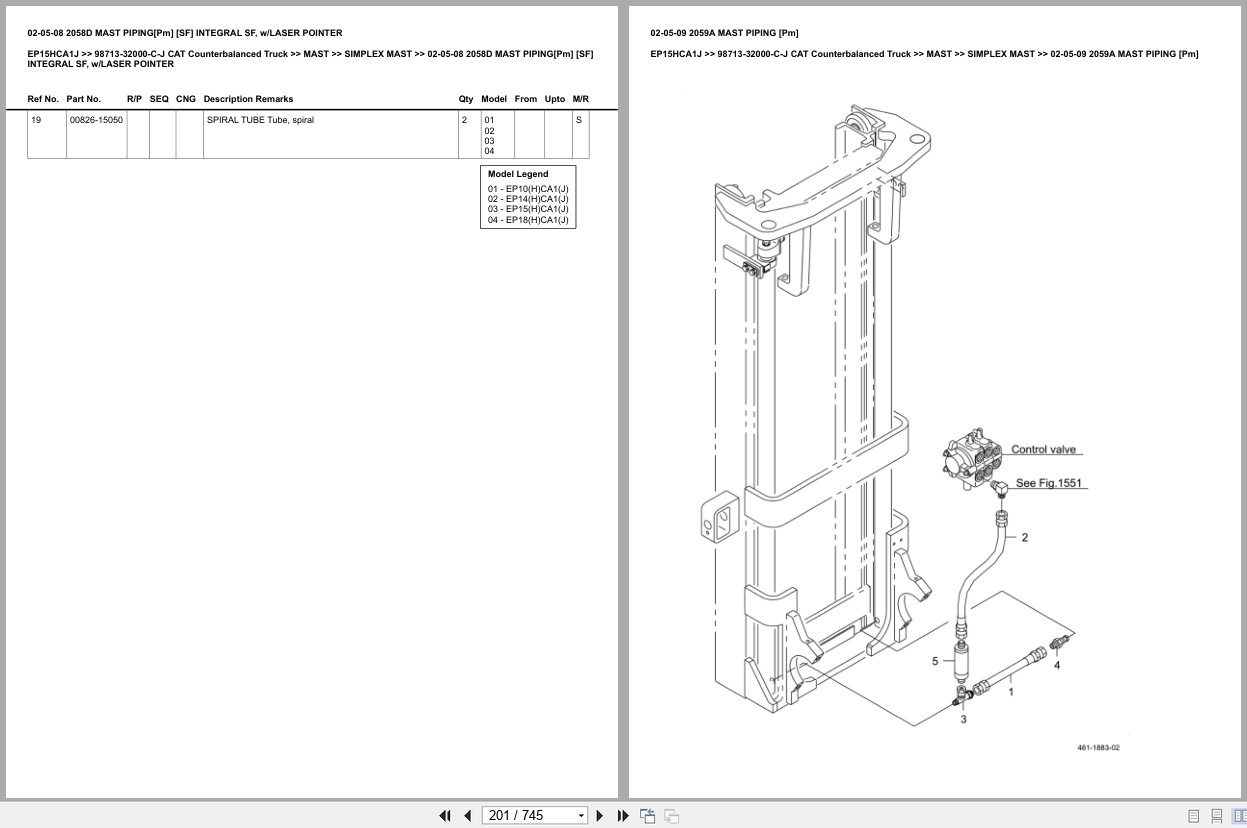The width and height of the screenshot is (1247, 828).
Task: Click the Ref No. column header
Action: (x=43, y=99)
